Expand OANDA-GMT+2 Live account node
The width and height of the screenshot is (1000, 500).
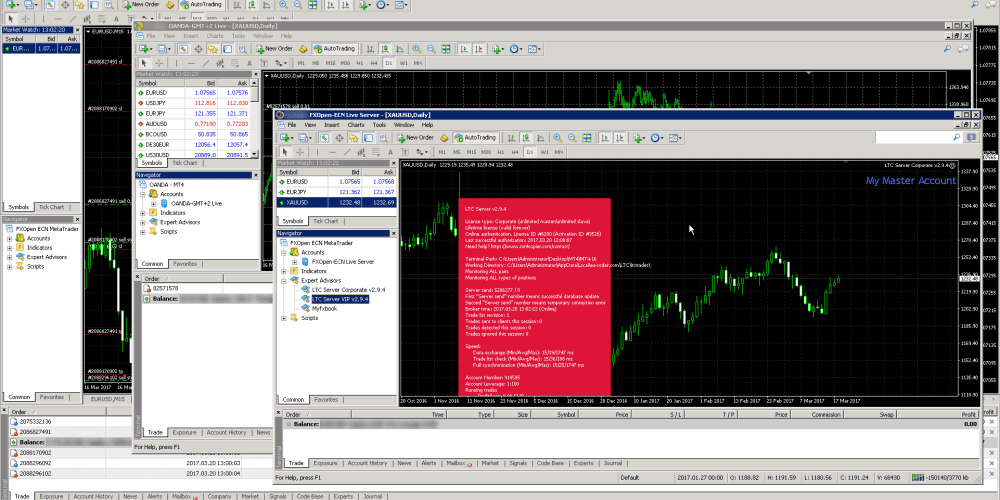(x=153, y=203)
